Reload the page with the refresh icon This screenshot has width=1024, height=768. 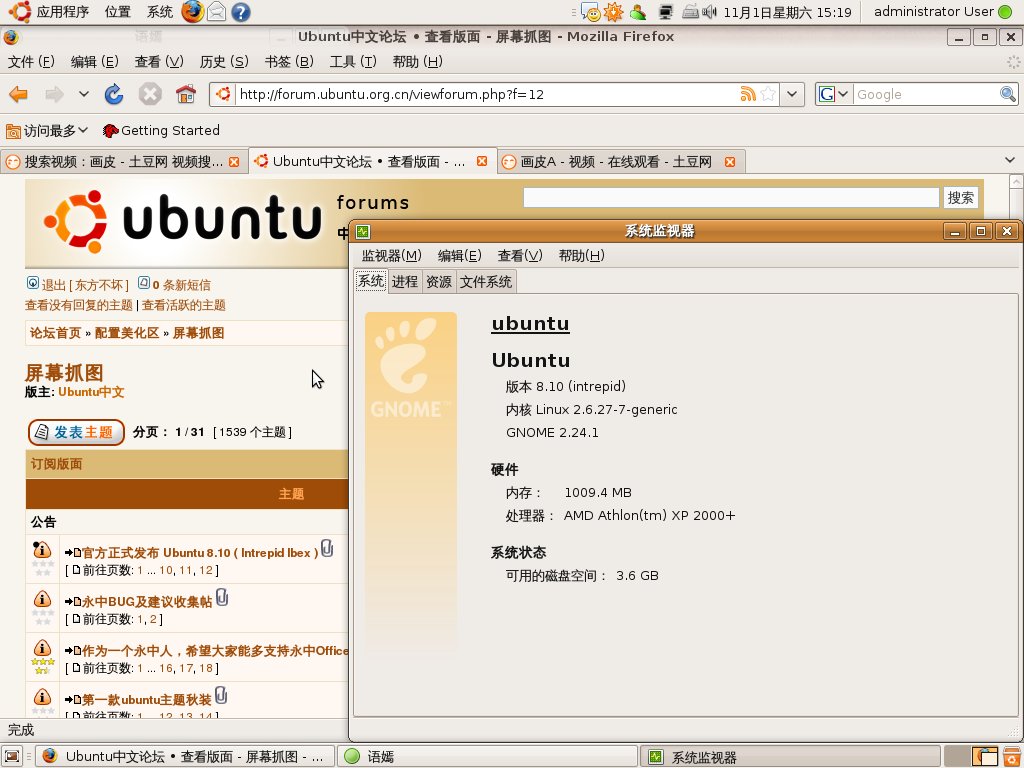(x=114, y=94)
